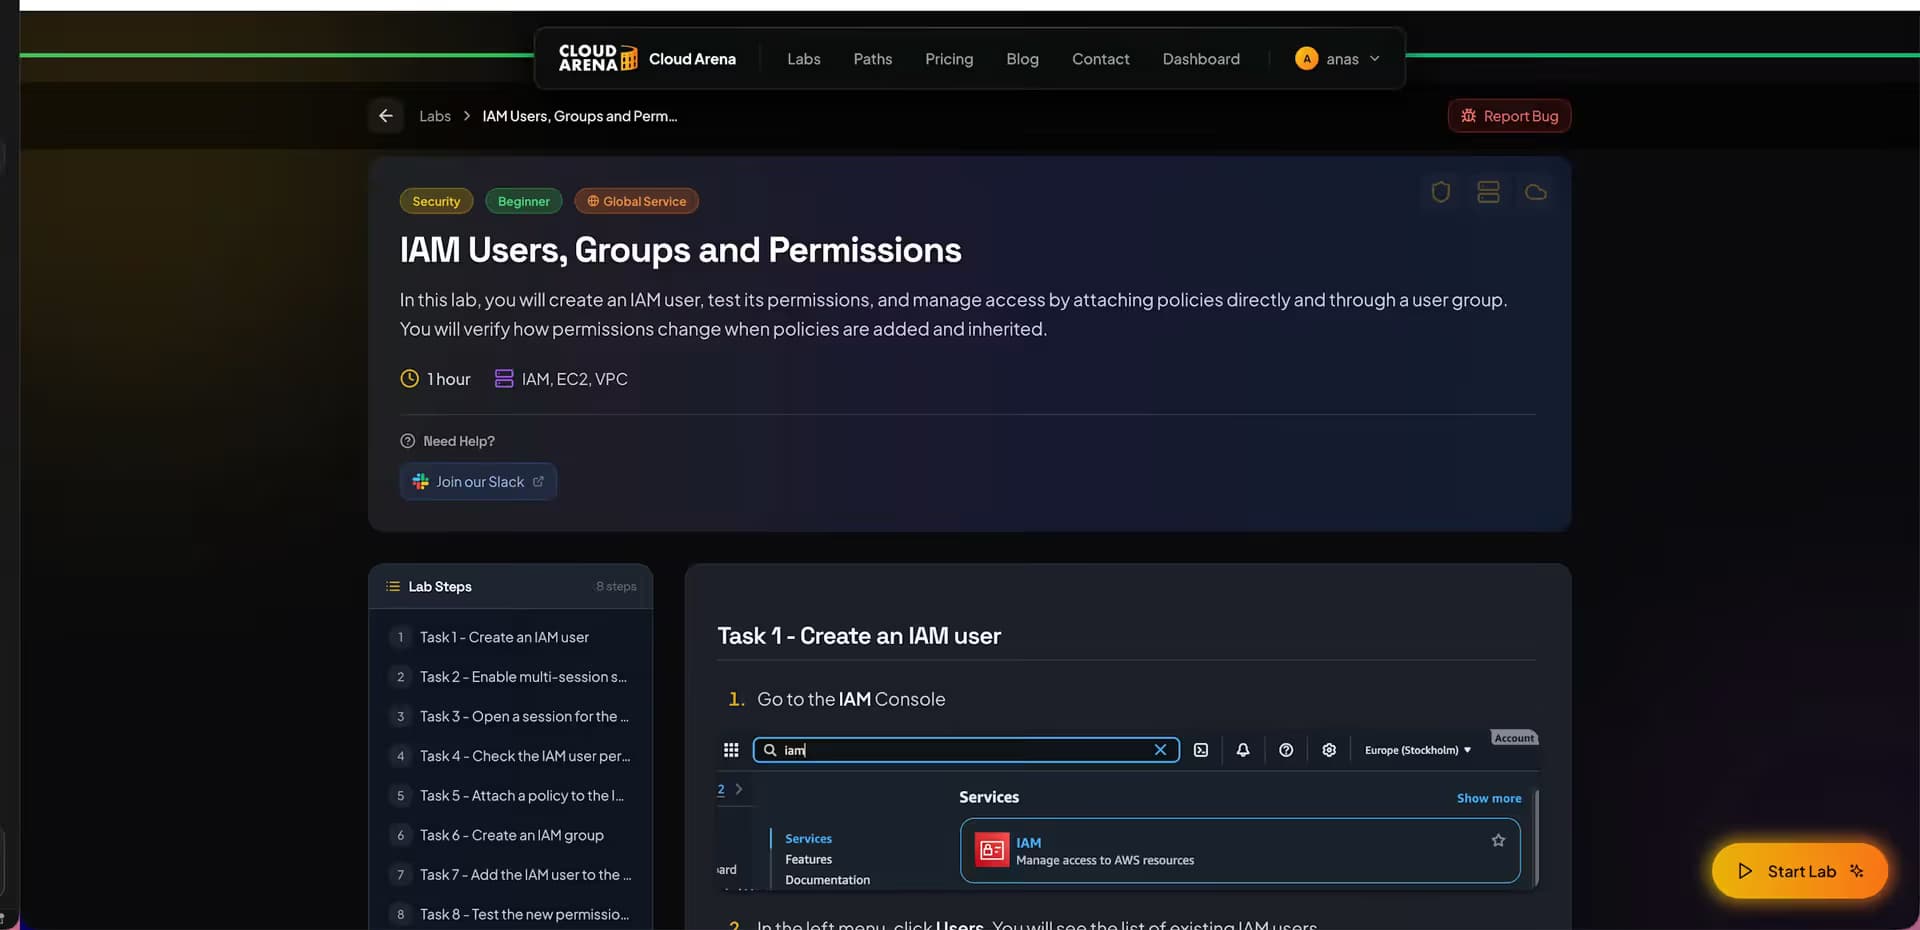Click the '8 steps' count label

(616, 587)
